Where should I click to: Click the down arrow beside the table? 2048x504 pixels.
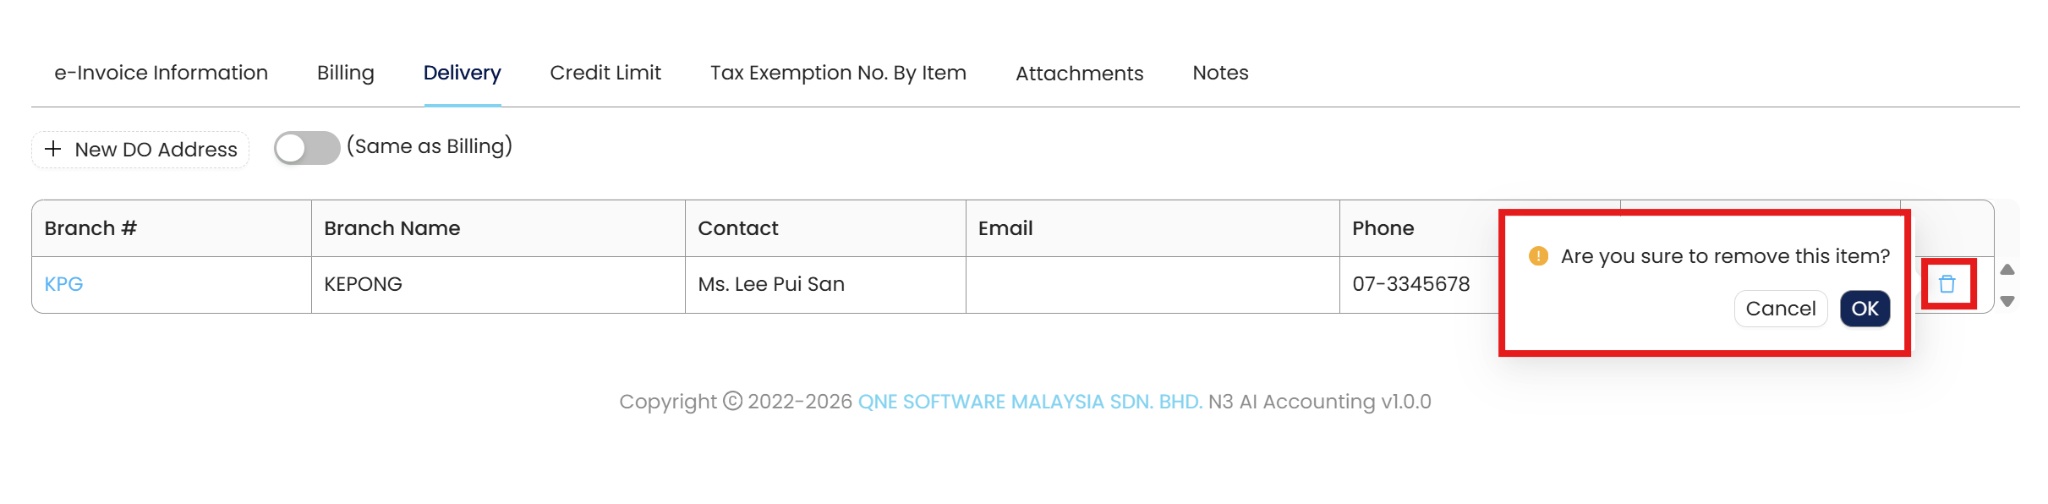[x=2007, y=301]
